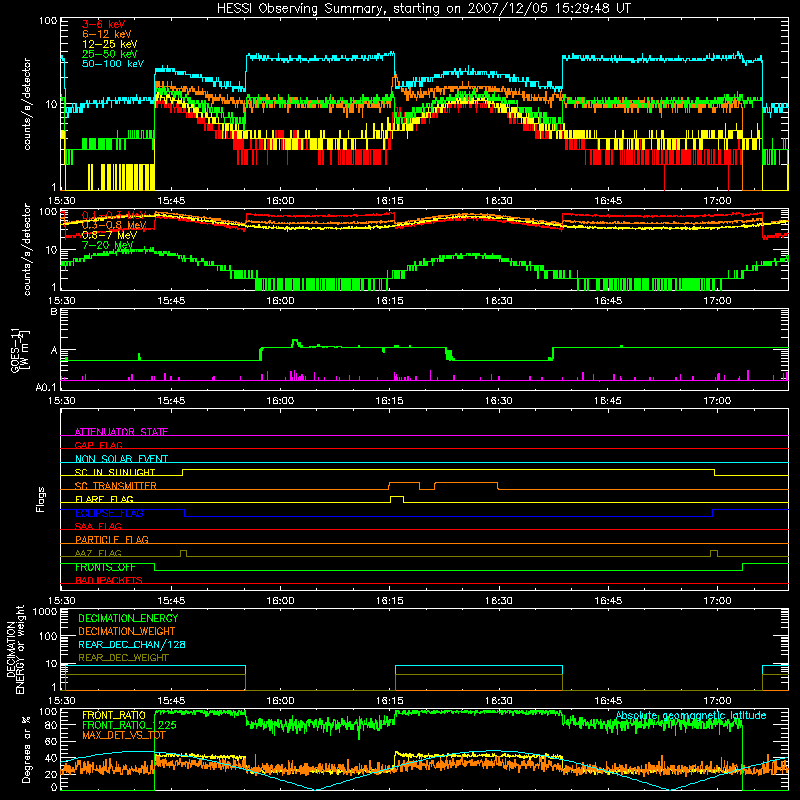This screenshot has width=800, height=800.
Task: Click the raised FLARE_FLAG pulse near 16:15
Action: (396, 499)
